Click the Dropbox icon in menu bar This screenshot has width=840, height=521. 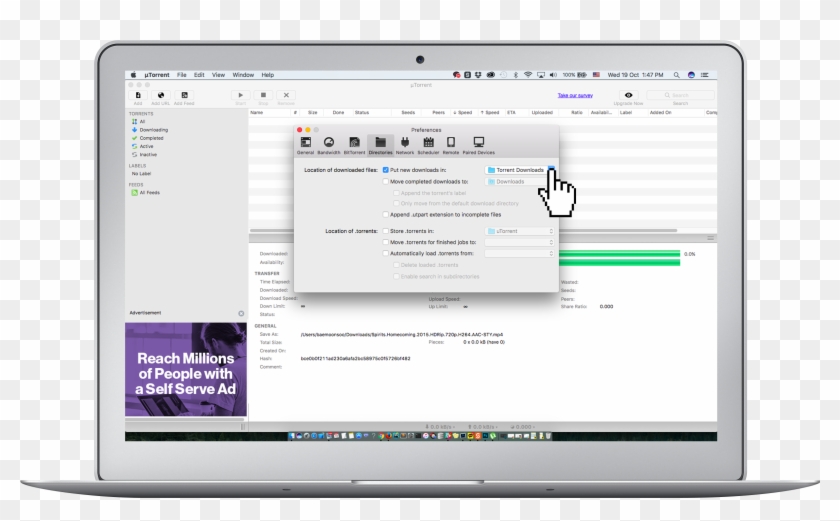coord(478,75)
